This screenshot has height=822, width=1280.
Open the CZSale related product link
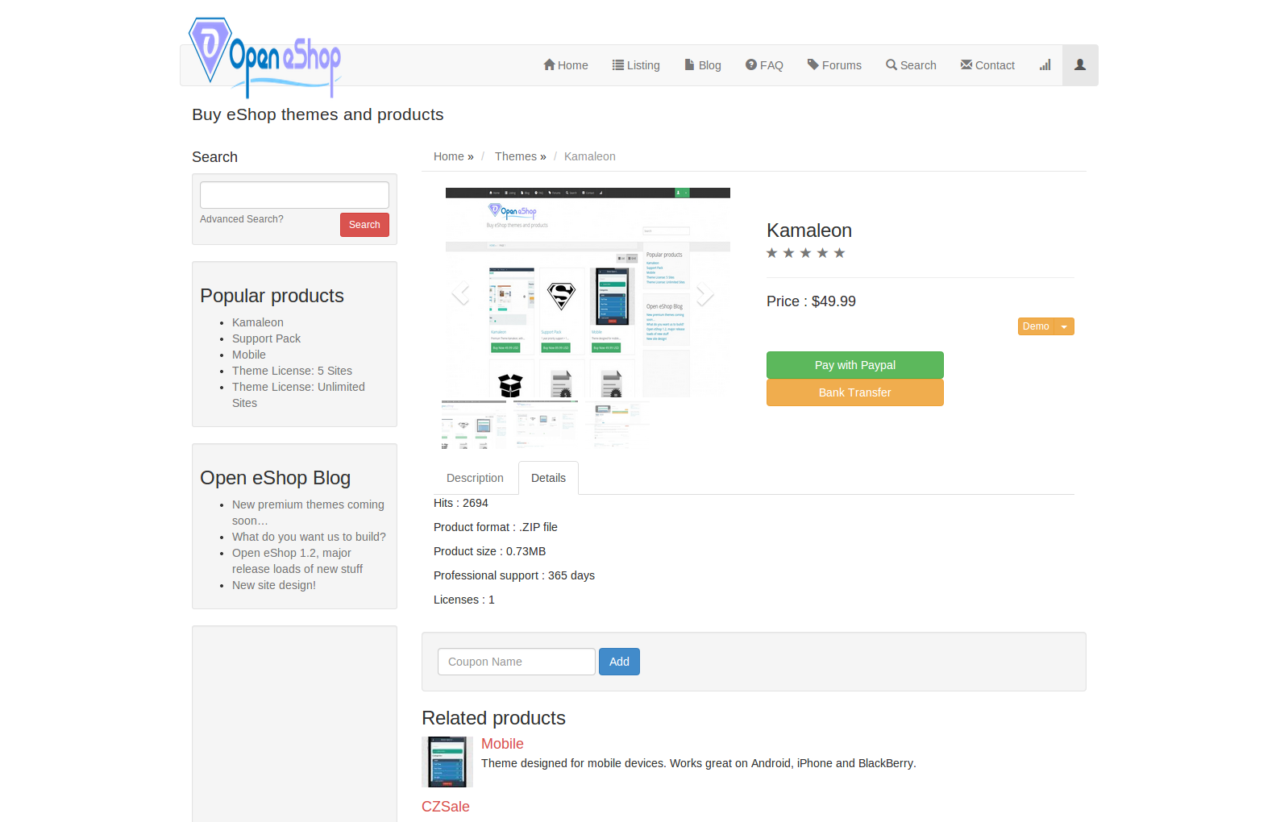[x=445, y=806]
